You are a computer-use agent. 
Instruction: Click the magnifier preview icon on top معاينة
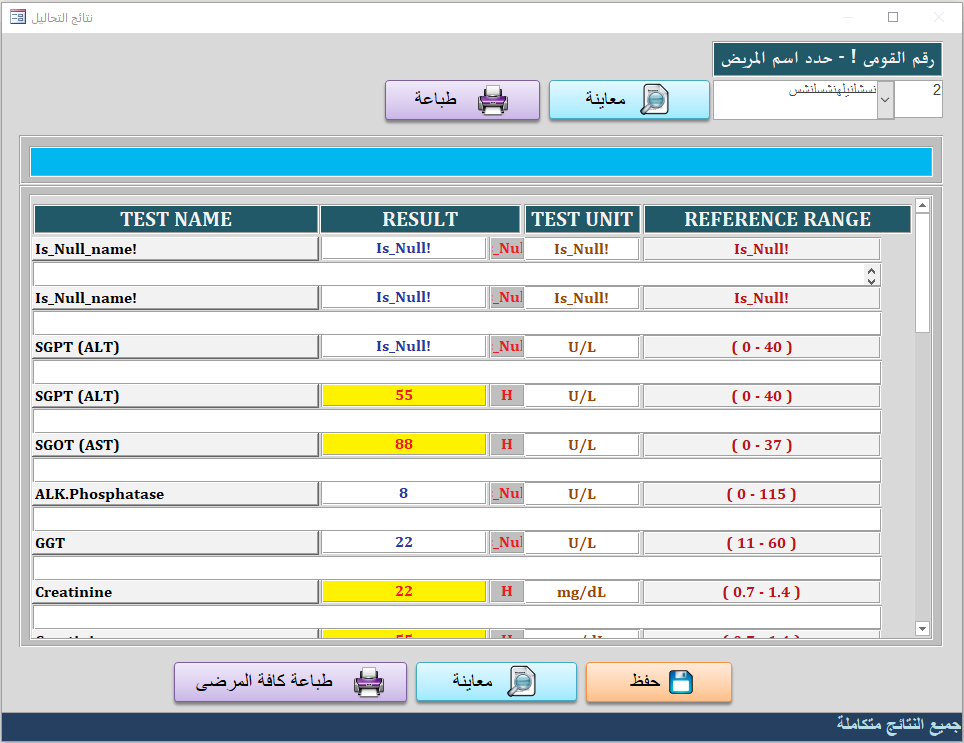(x=655, y=100)
